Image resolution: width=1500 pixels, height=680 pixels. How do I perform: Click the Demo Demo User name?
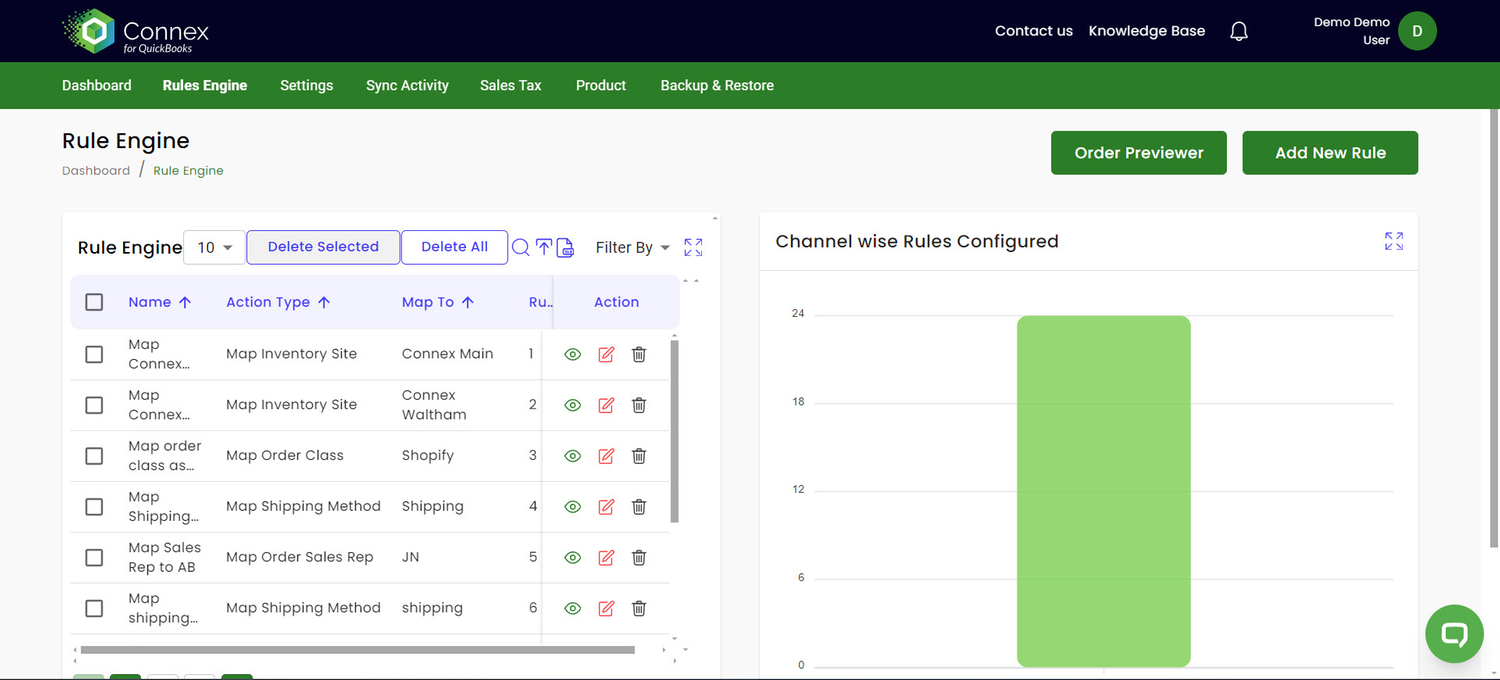(1352, 31)
